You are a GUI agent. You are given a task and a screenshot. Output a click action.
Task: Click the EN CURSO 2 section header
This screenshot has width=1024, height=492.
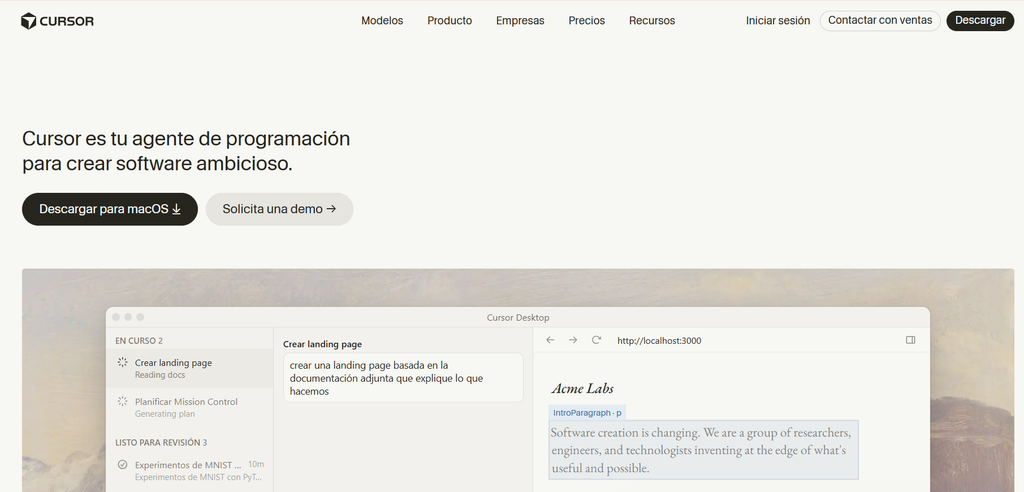tap(139, 340)
